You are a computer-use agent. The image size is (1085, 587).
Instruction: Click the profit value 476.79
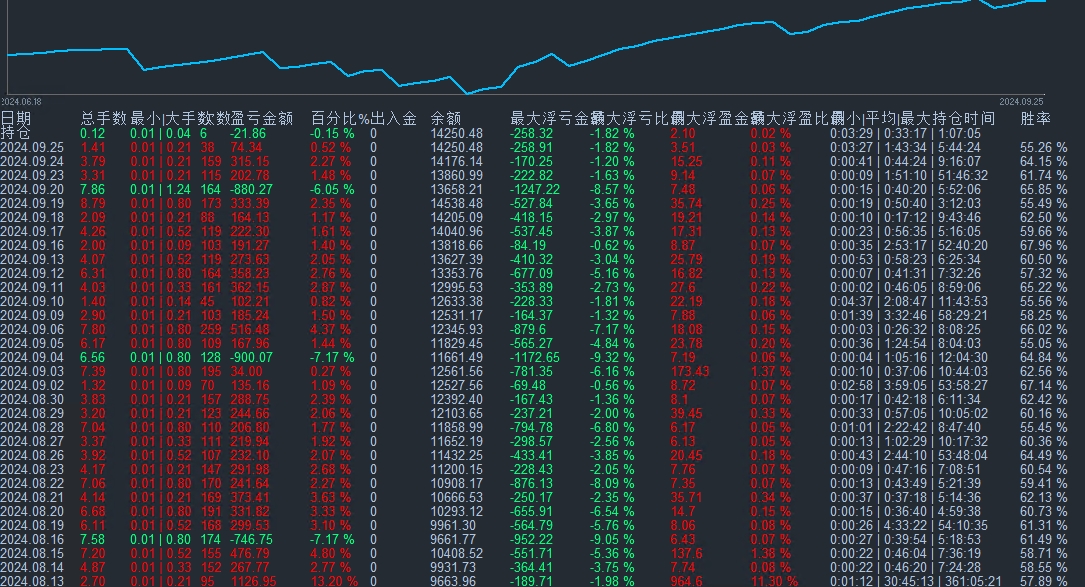pos(250,553)
